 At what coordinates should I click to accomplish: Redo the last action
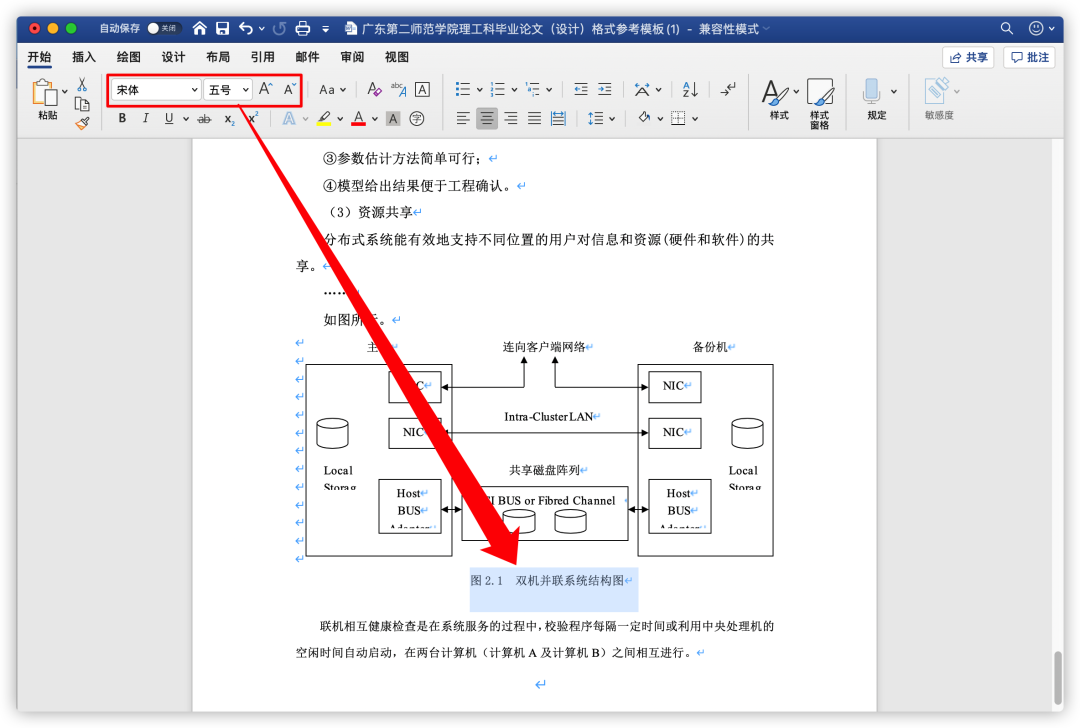point(279,28)
